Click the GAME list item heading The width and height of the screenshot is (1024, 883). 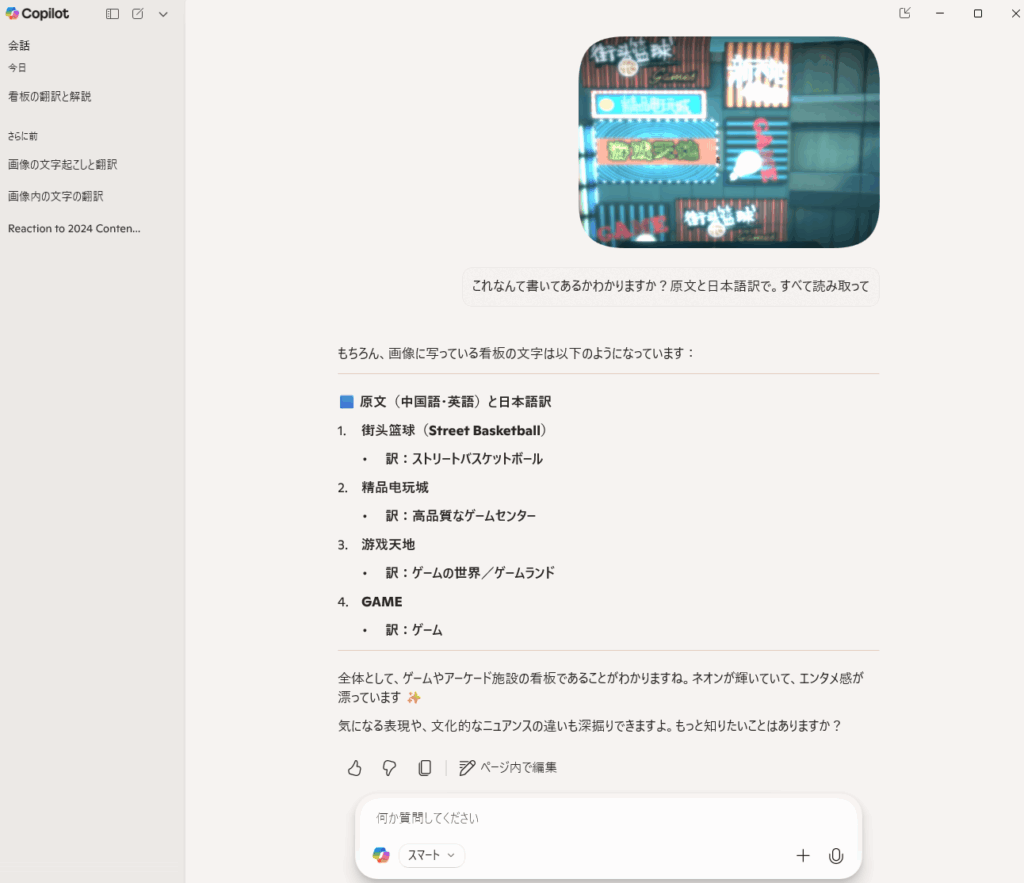[x=381, y=602]
